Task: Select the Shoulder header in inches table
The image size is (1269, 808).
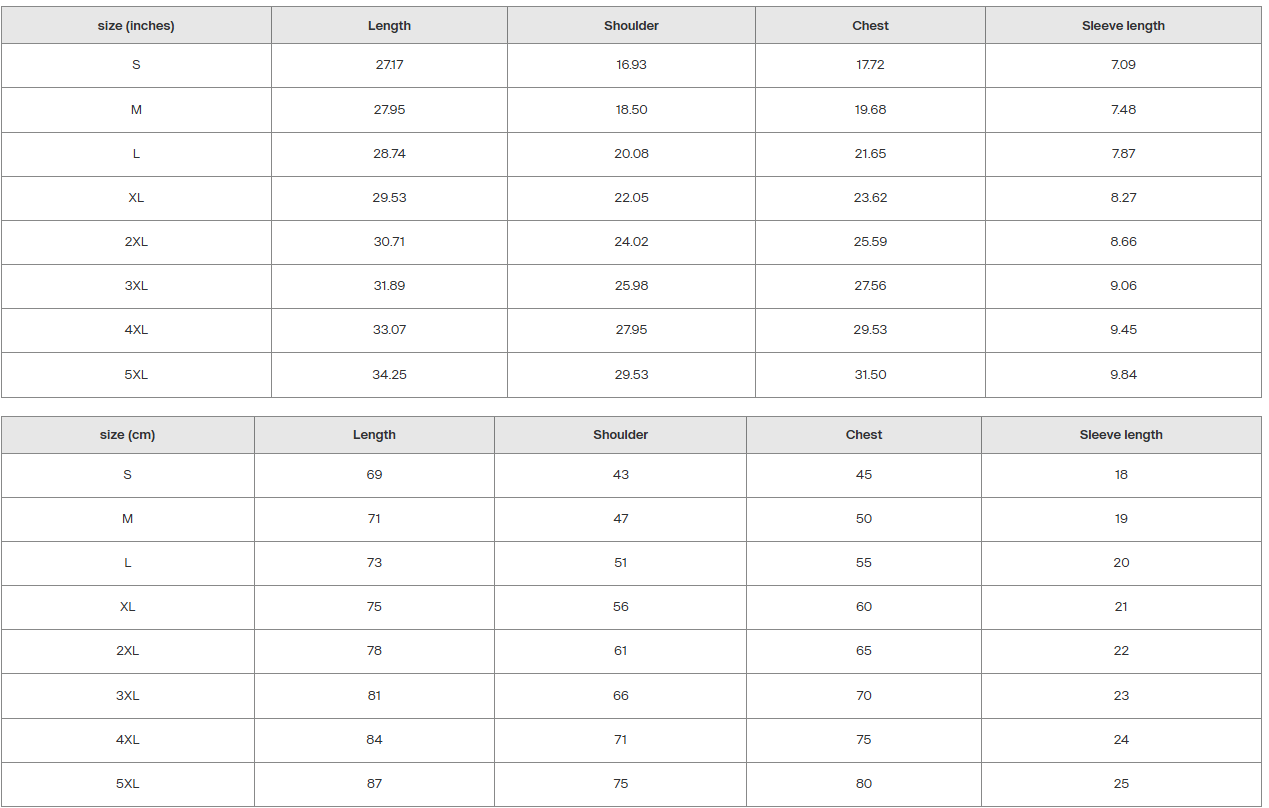Action: [631, 26]
